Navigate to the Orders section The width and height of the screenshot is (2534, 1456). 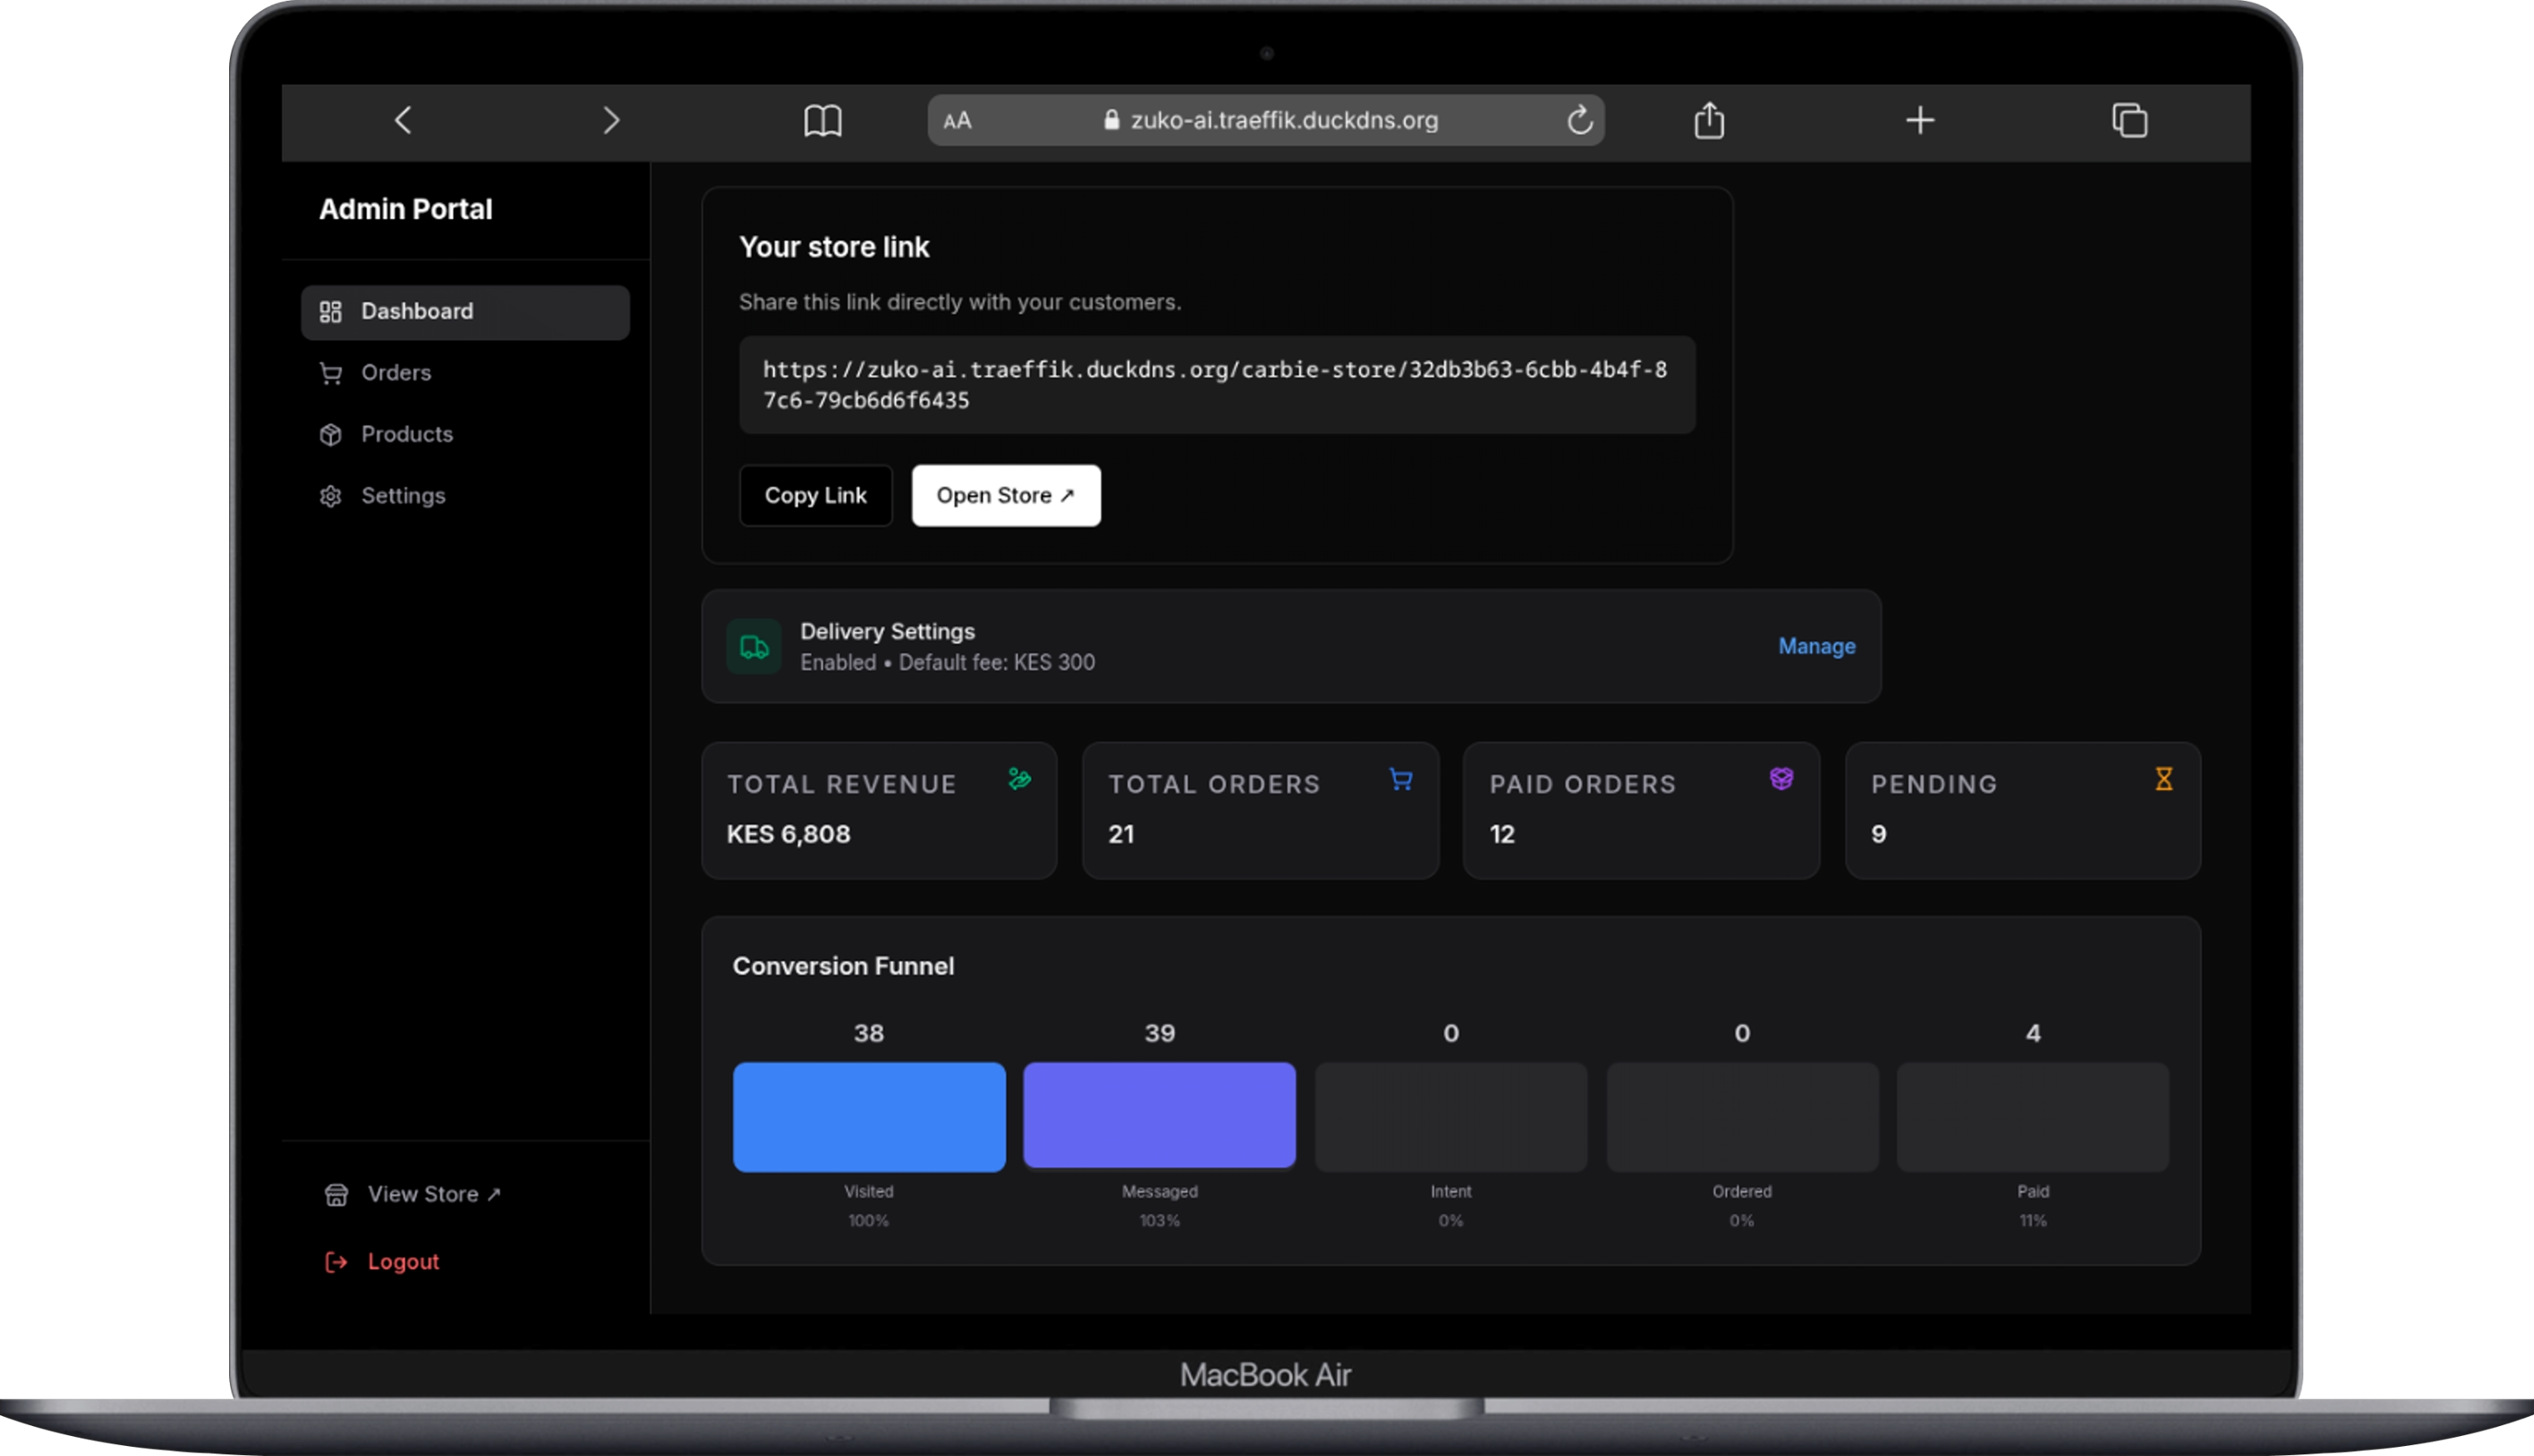tap(396, 372)
